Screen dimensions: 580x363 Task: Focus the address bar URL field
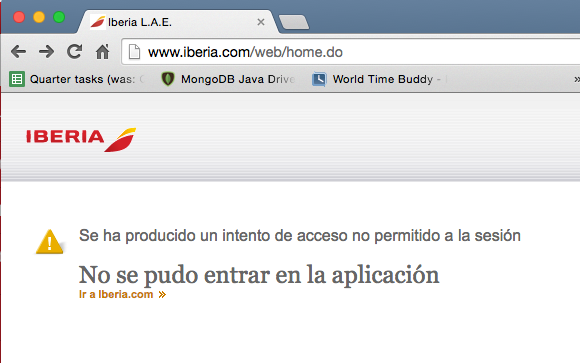[x=351, y=52]
